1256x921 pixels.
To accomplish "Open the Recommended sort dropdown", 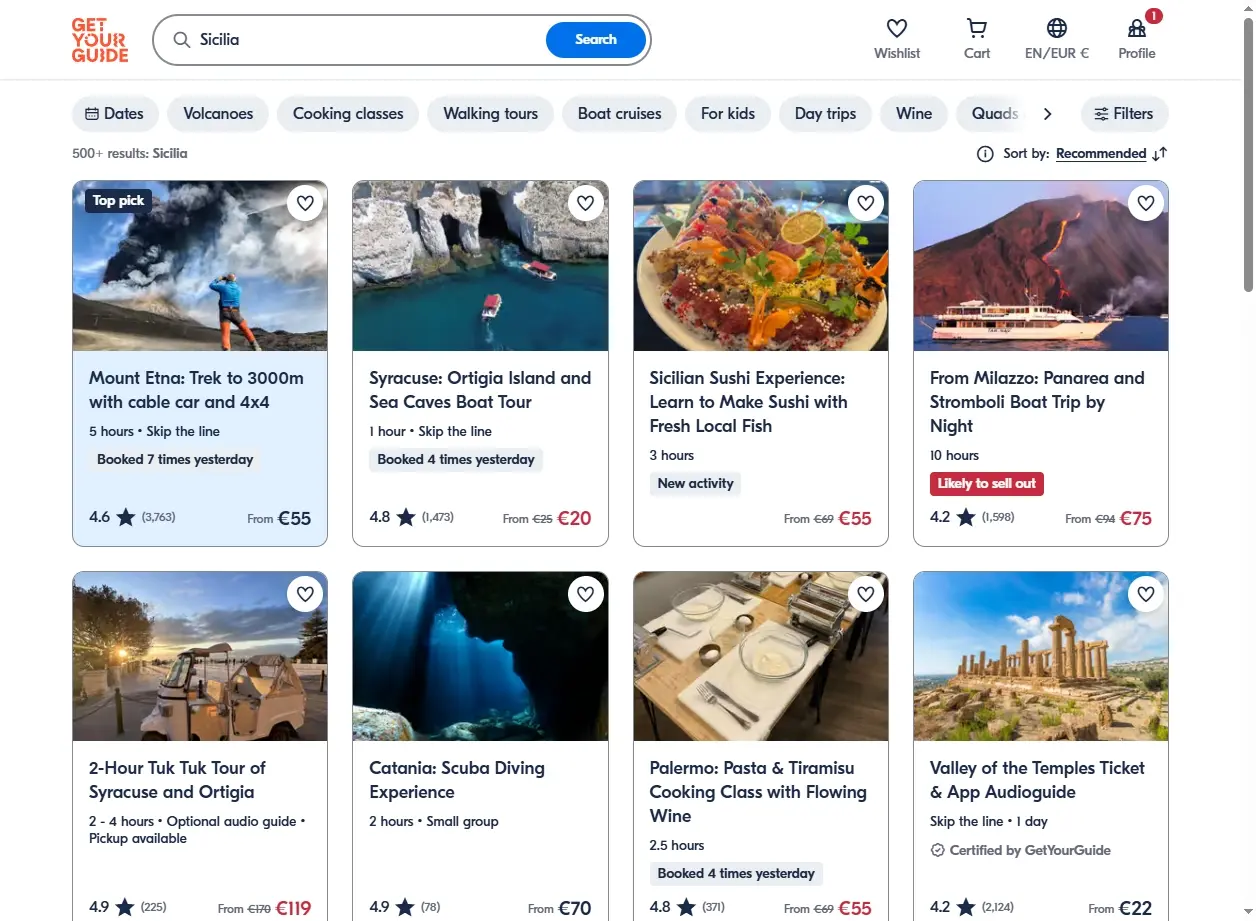I will pos(1101,154).
